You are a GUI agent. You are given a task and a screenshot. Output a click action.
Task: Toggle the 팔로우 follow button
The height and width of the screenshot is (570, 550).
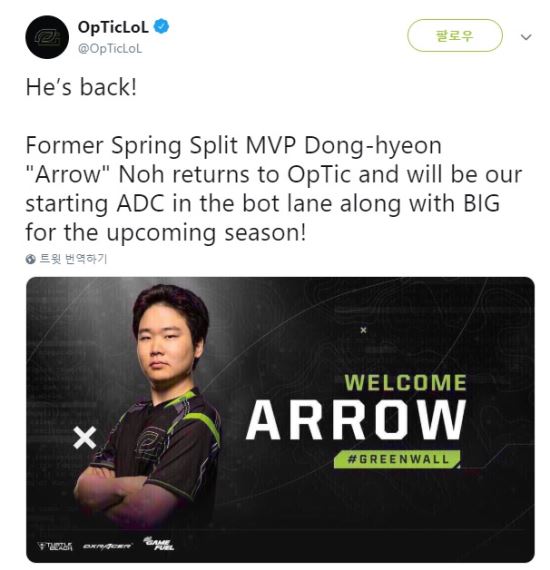[455, 36]
